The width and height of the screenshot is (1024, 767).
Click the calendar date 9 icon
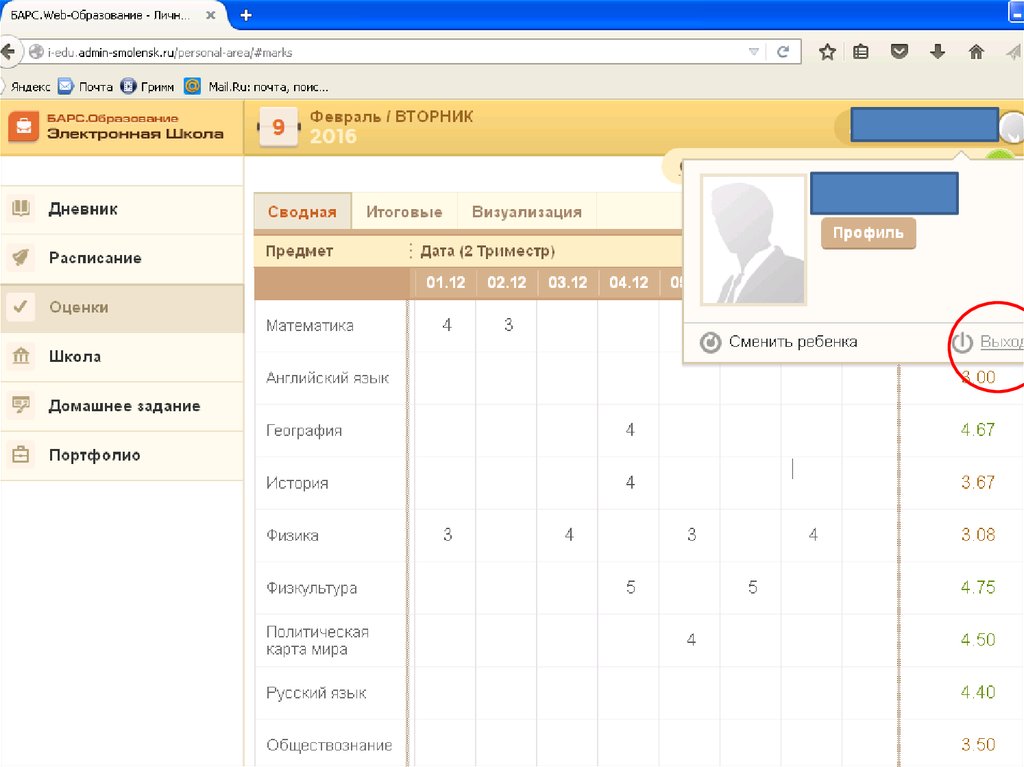pyautogui.click(x=278, y=127)
